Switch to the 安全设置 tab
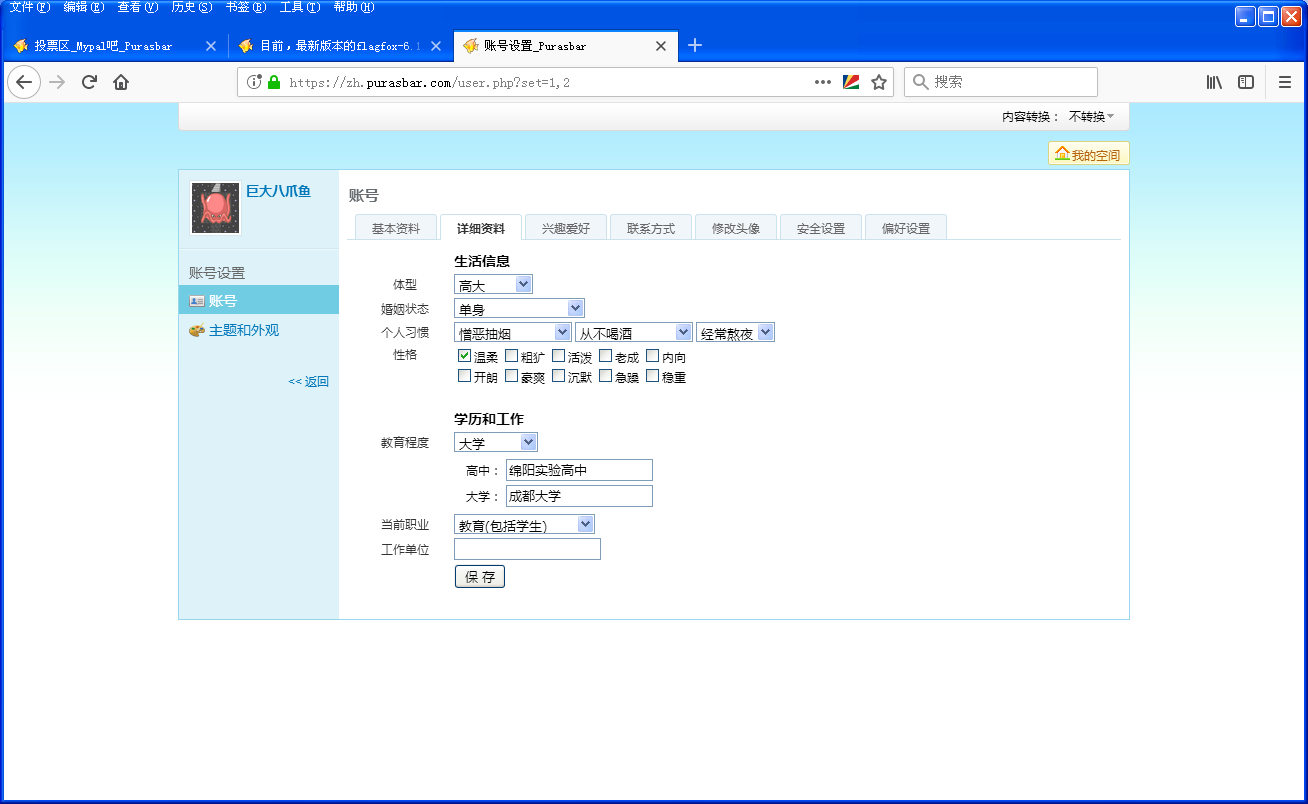 pos(820,228)
